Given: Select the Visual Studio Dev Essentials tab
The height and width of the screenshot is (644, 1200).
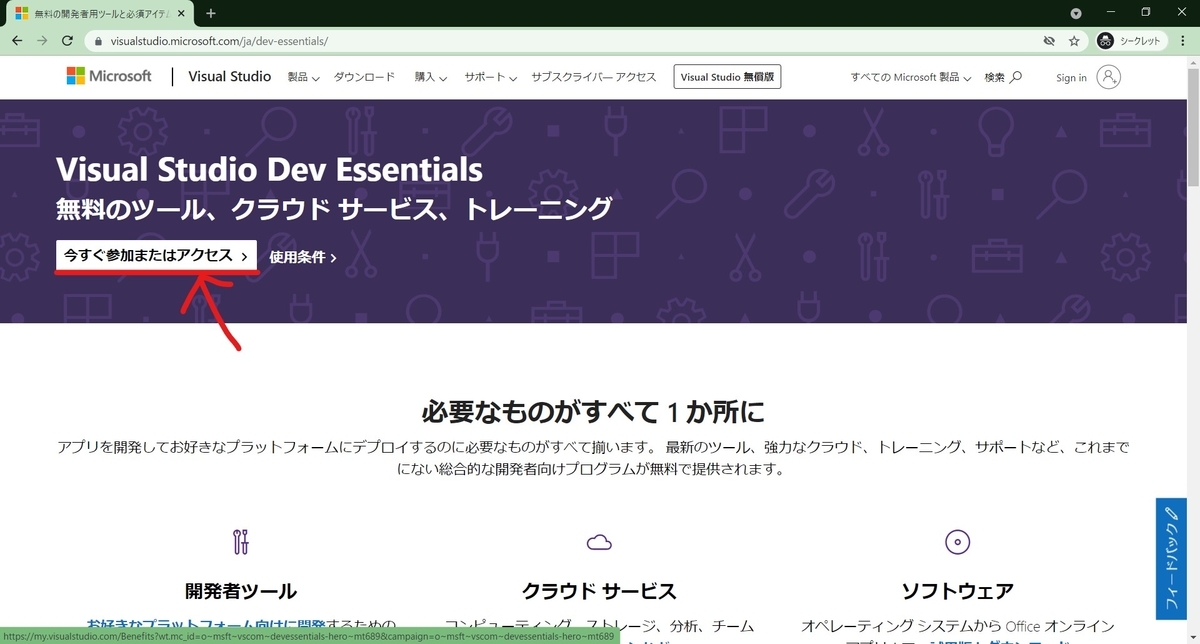Looking at the screenshot, I should (x=99, y=13).
